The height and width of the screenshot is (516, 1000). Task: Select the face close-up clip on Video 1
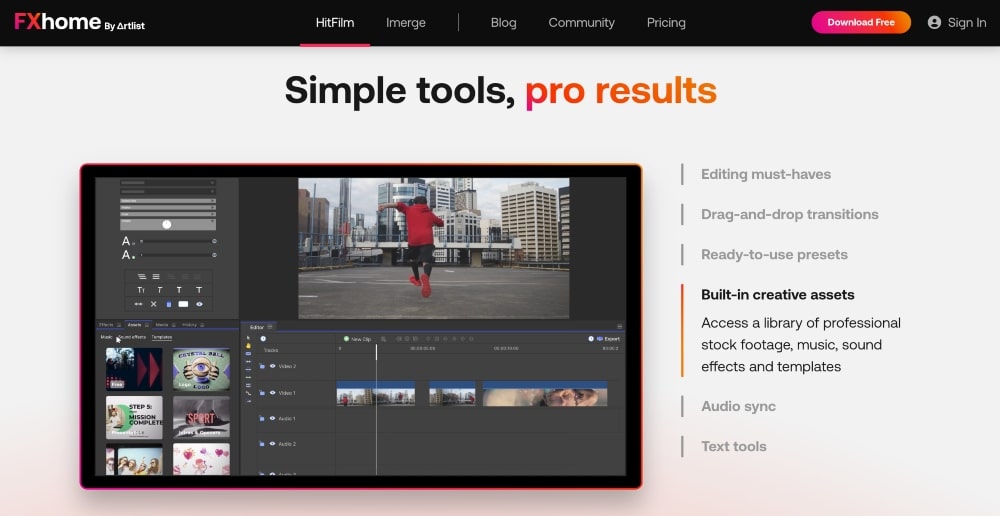click(x=545, y=394)
